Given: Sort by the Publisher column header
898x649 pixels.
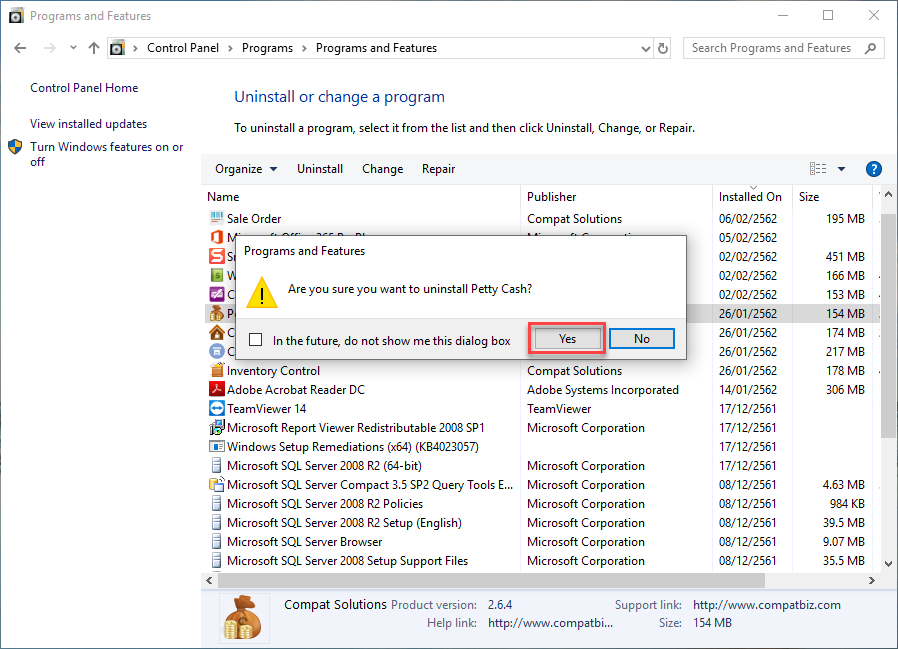Looking at the screenshot, I should pos(616,196).
